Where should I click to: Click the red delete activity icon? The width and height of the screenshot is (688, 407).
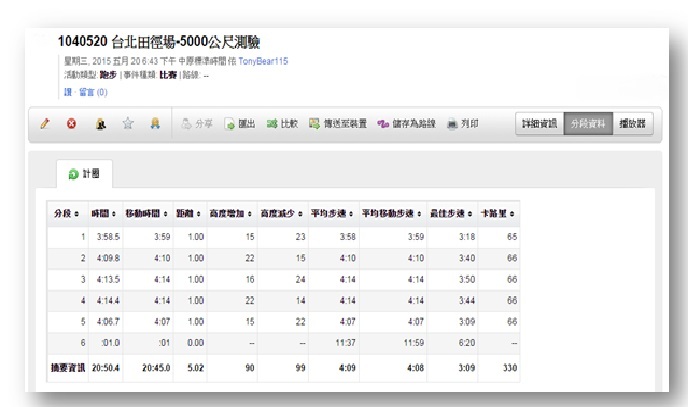point(71,124)
